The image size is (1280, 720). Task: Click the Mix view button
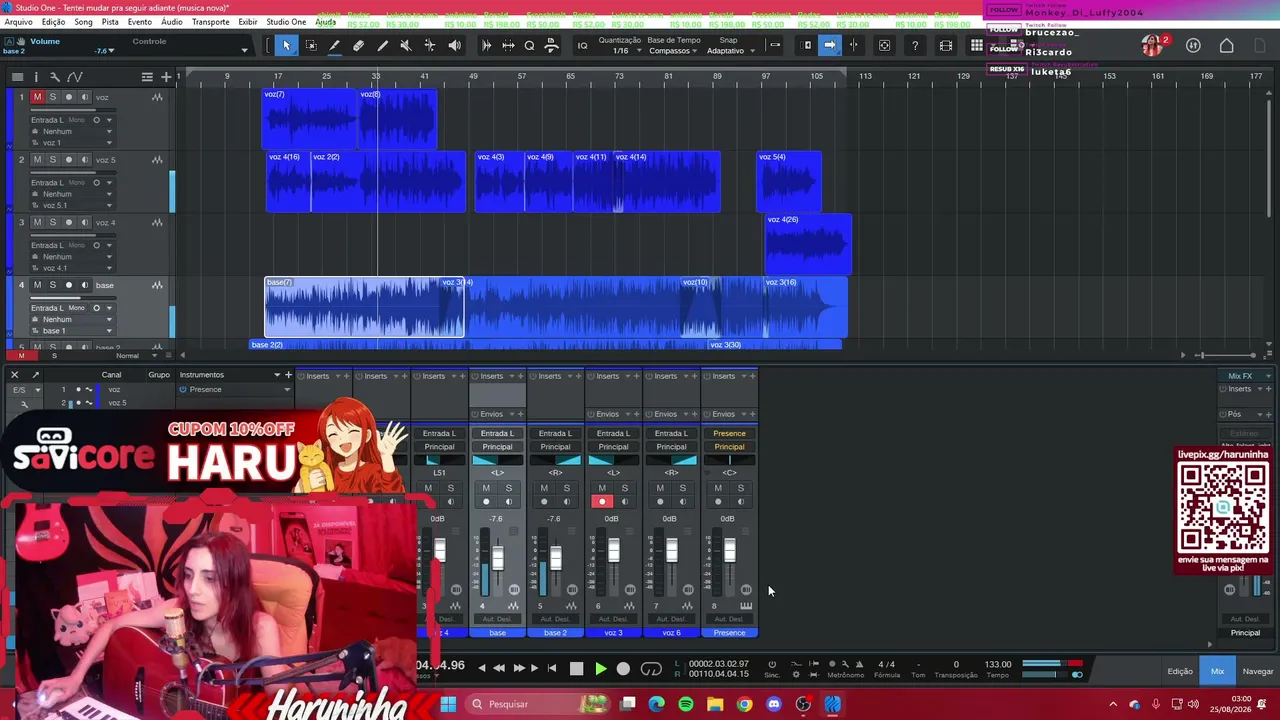pos(1217,671)
